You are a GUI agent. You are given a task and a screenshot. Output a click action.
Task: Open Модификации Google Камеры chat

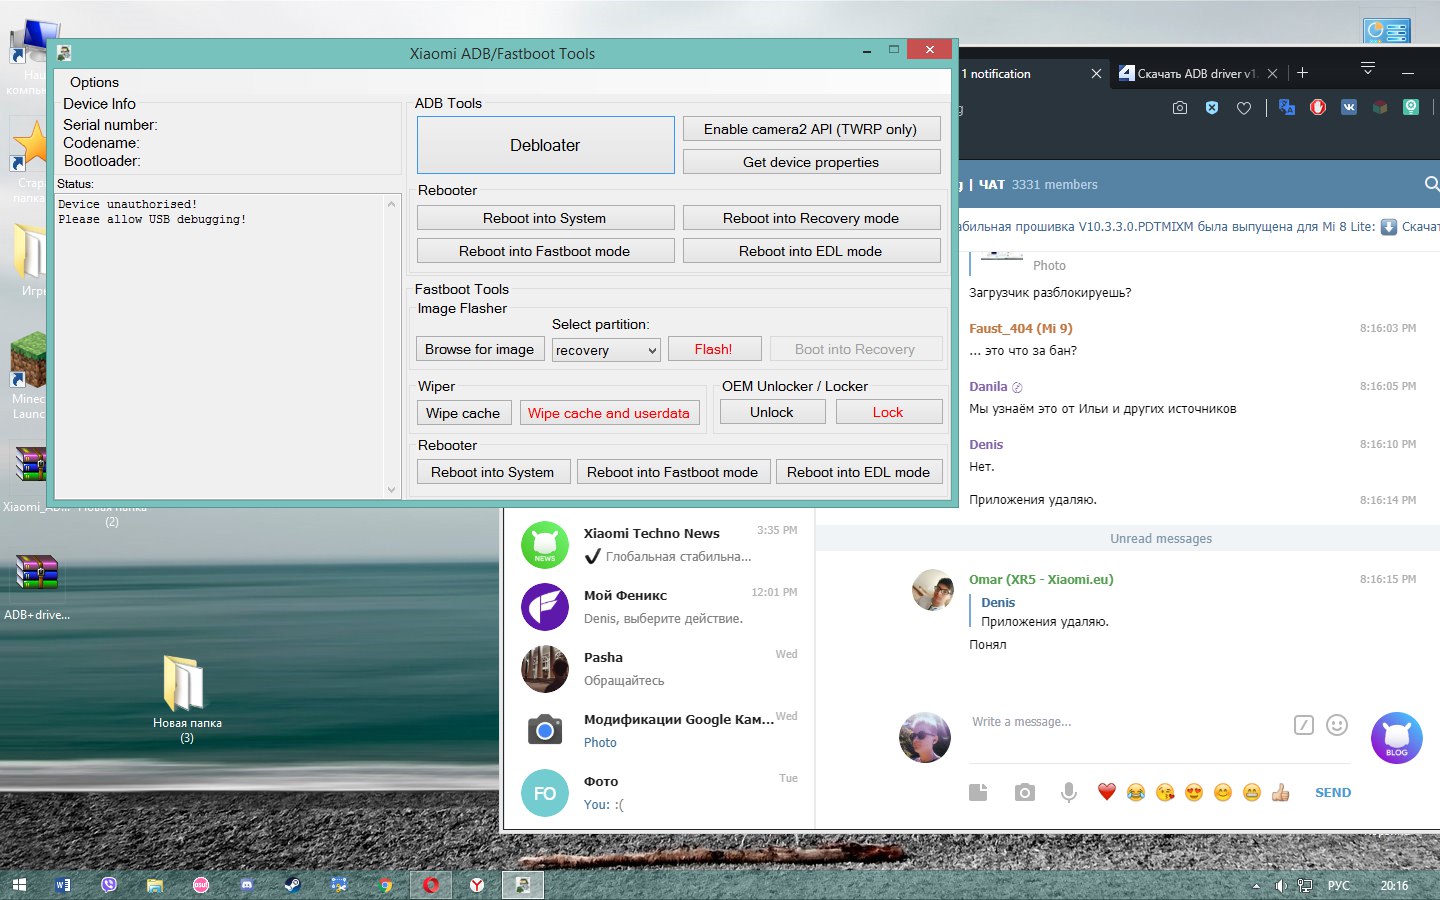pyautogui.click(x=659, y=730)
